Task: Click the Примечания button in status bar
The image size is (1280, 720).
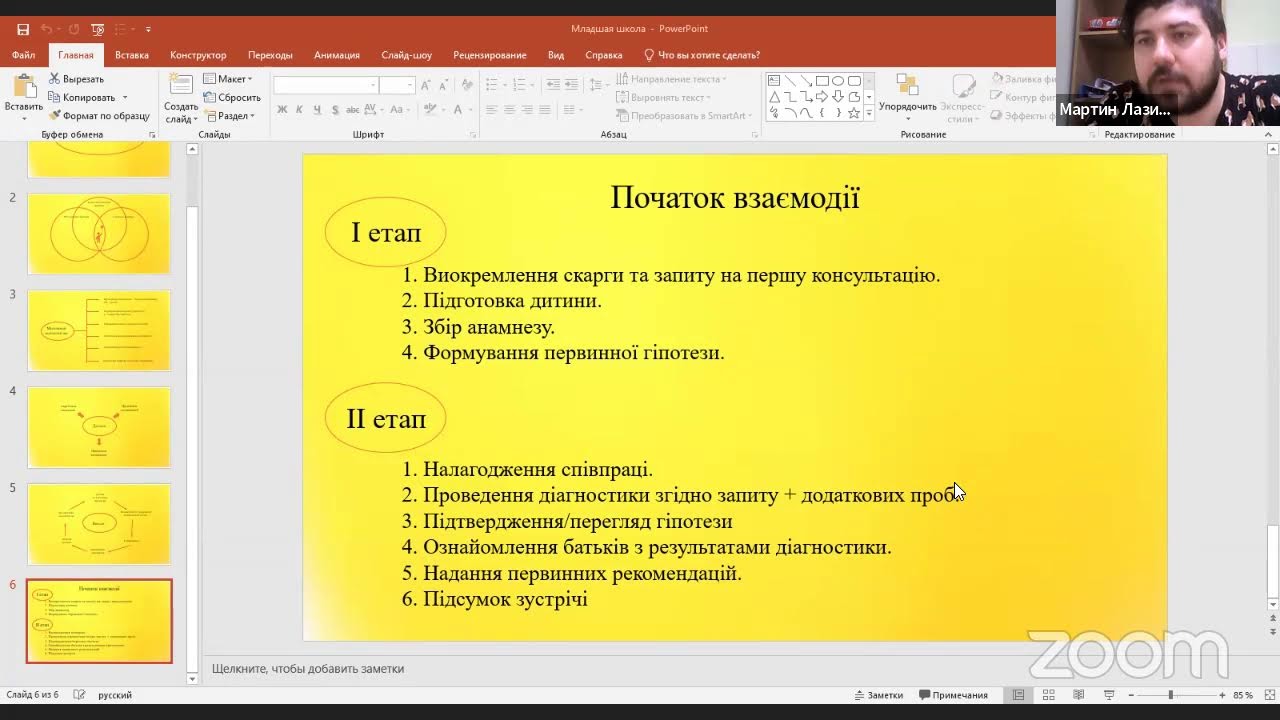Action: (x=954, y=695)
